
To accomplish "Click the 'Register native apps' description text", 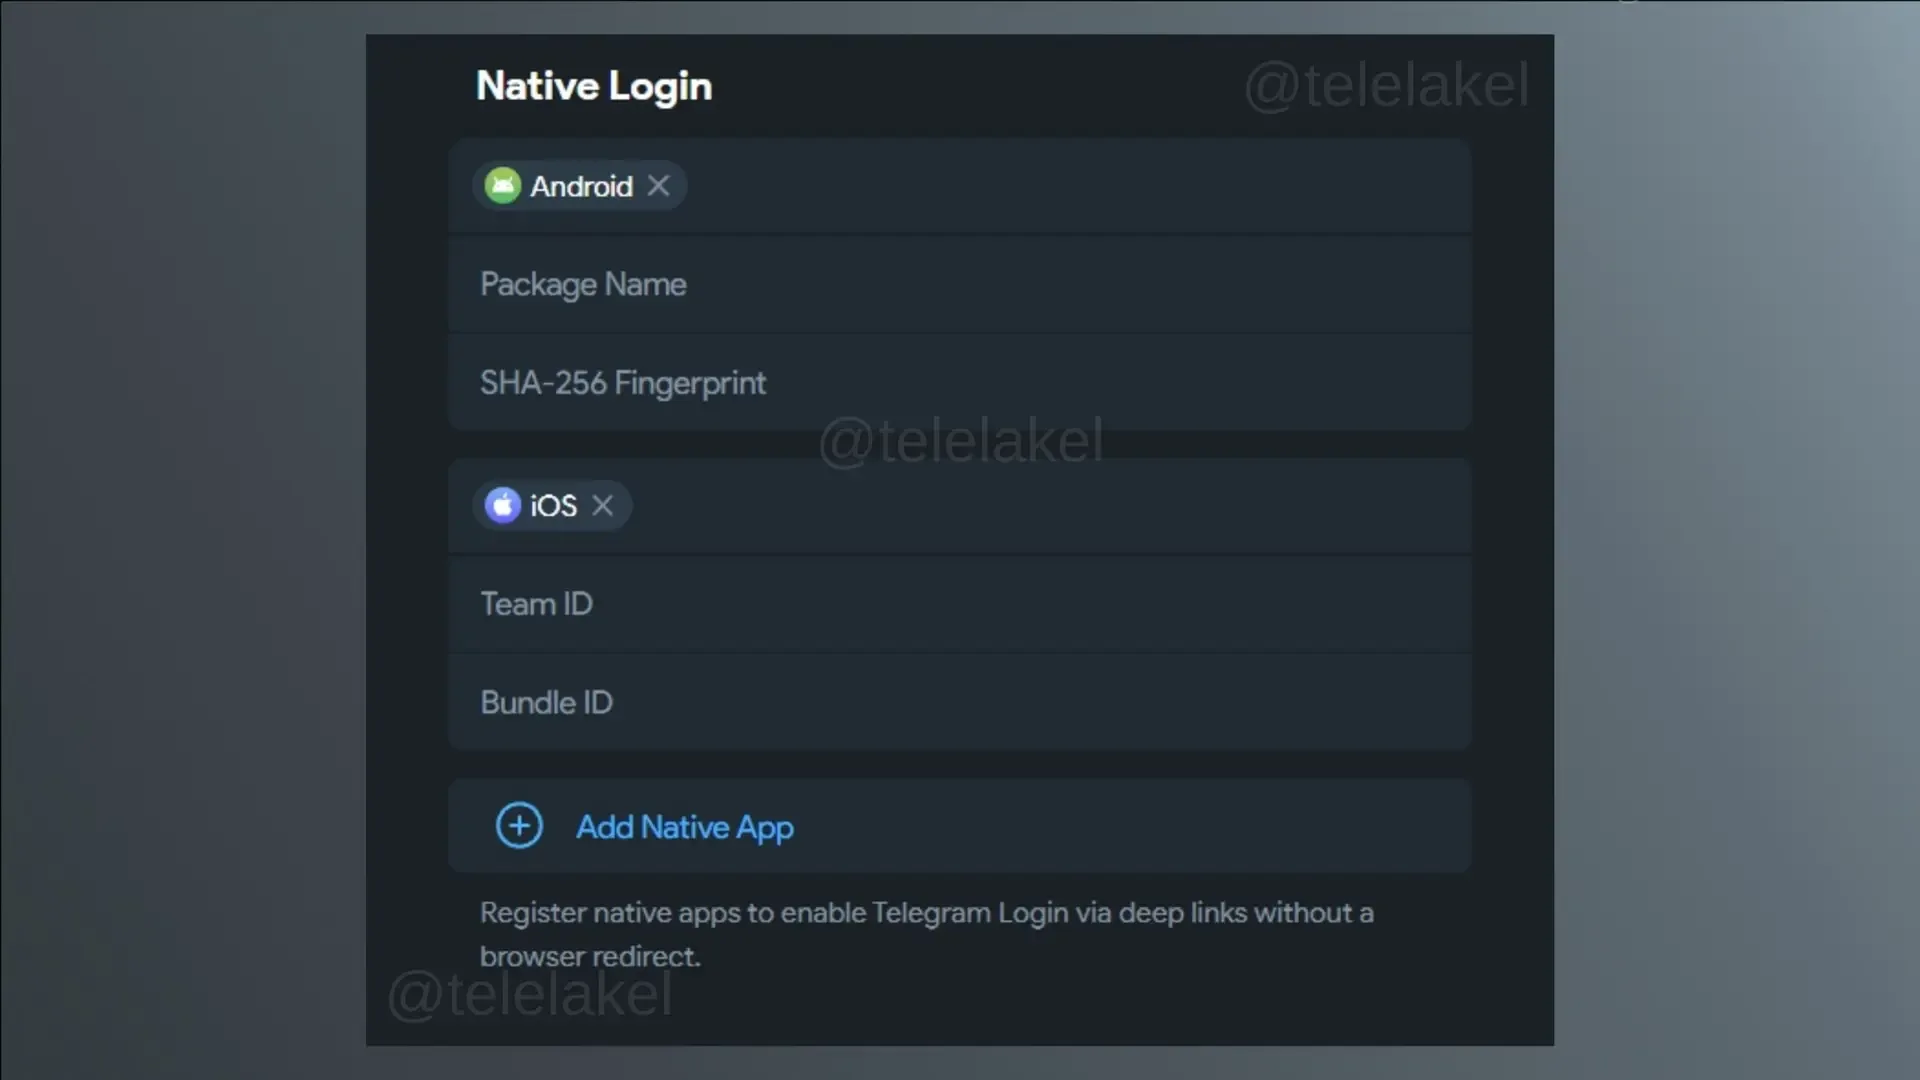I will coord(926,934).
